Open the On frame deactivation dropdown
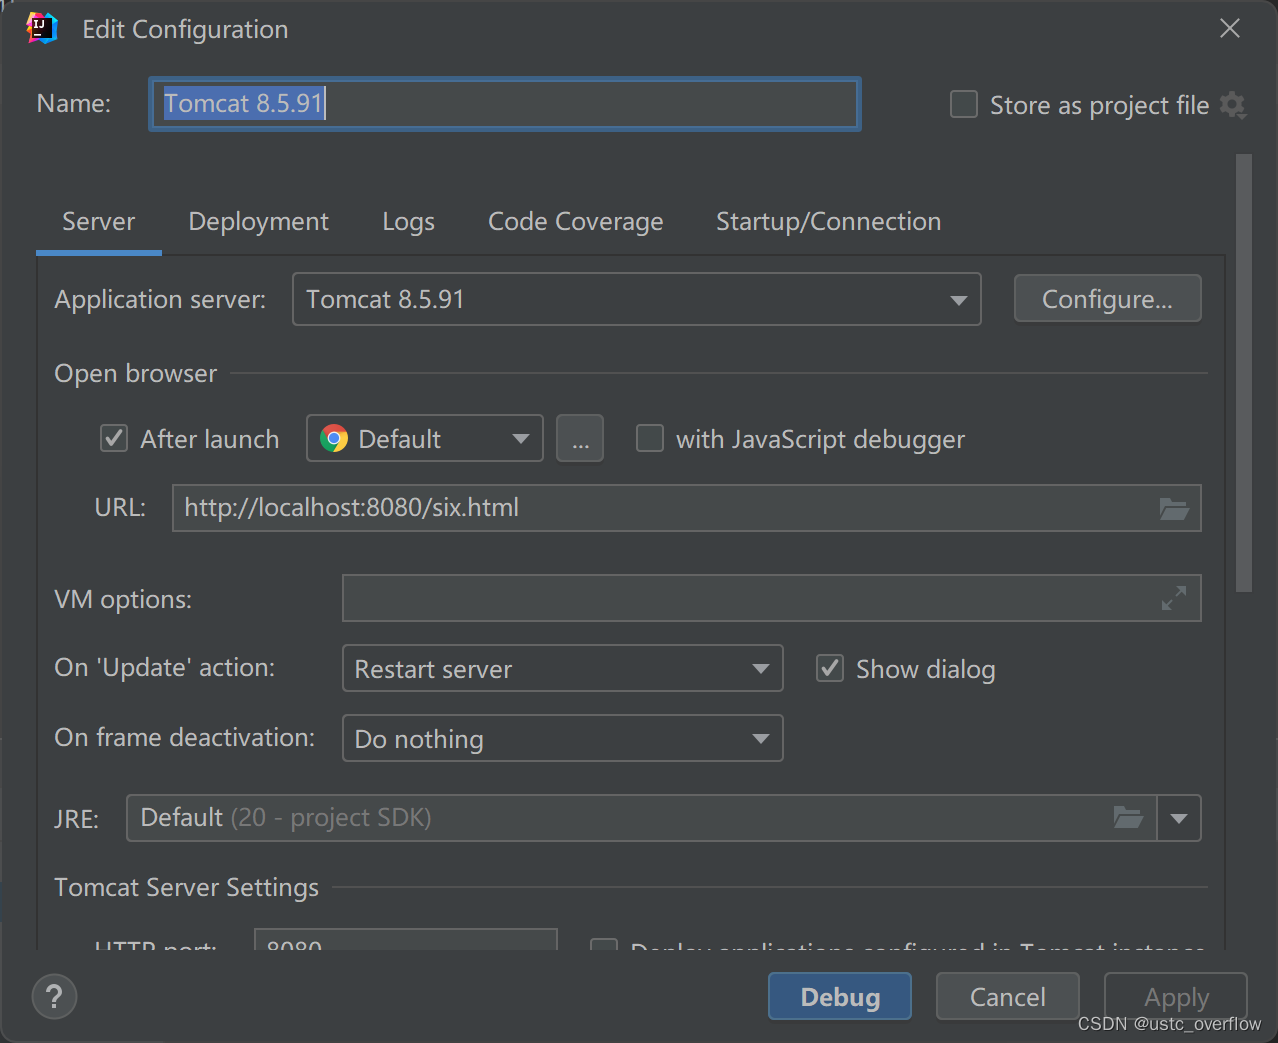The height and width of the screenshot is (1043, 1278). click(x=562, y=738)
